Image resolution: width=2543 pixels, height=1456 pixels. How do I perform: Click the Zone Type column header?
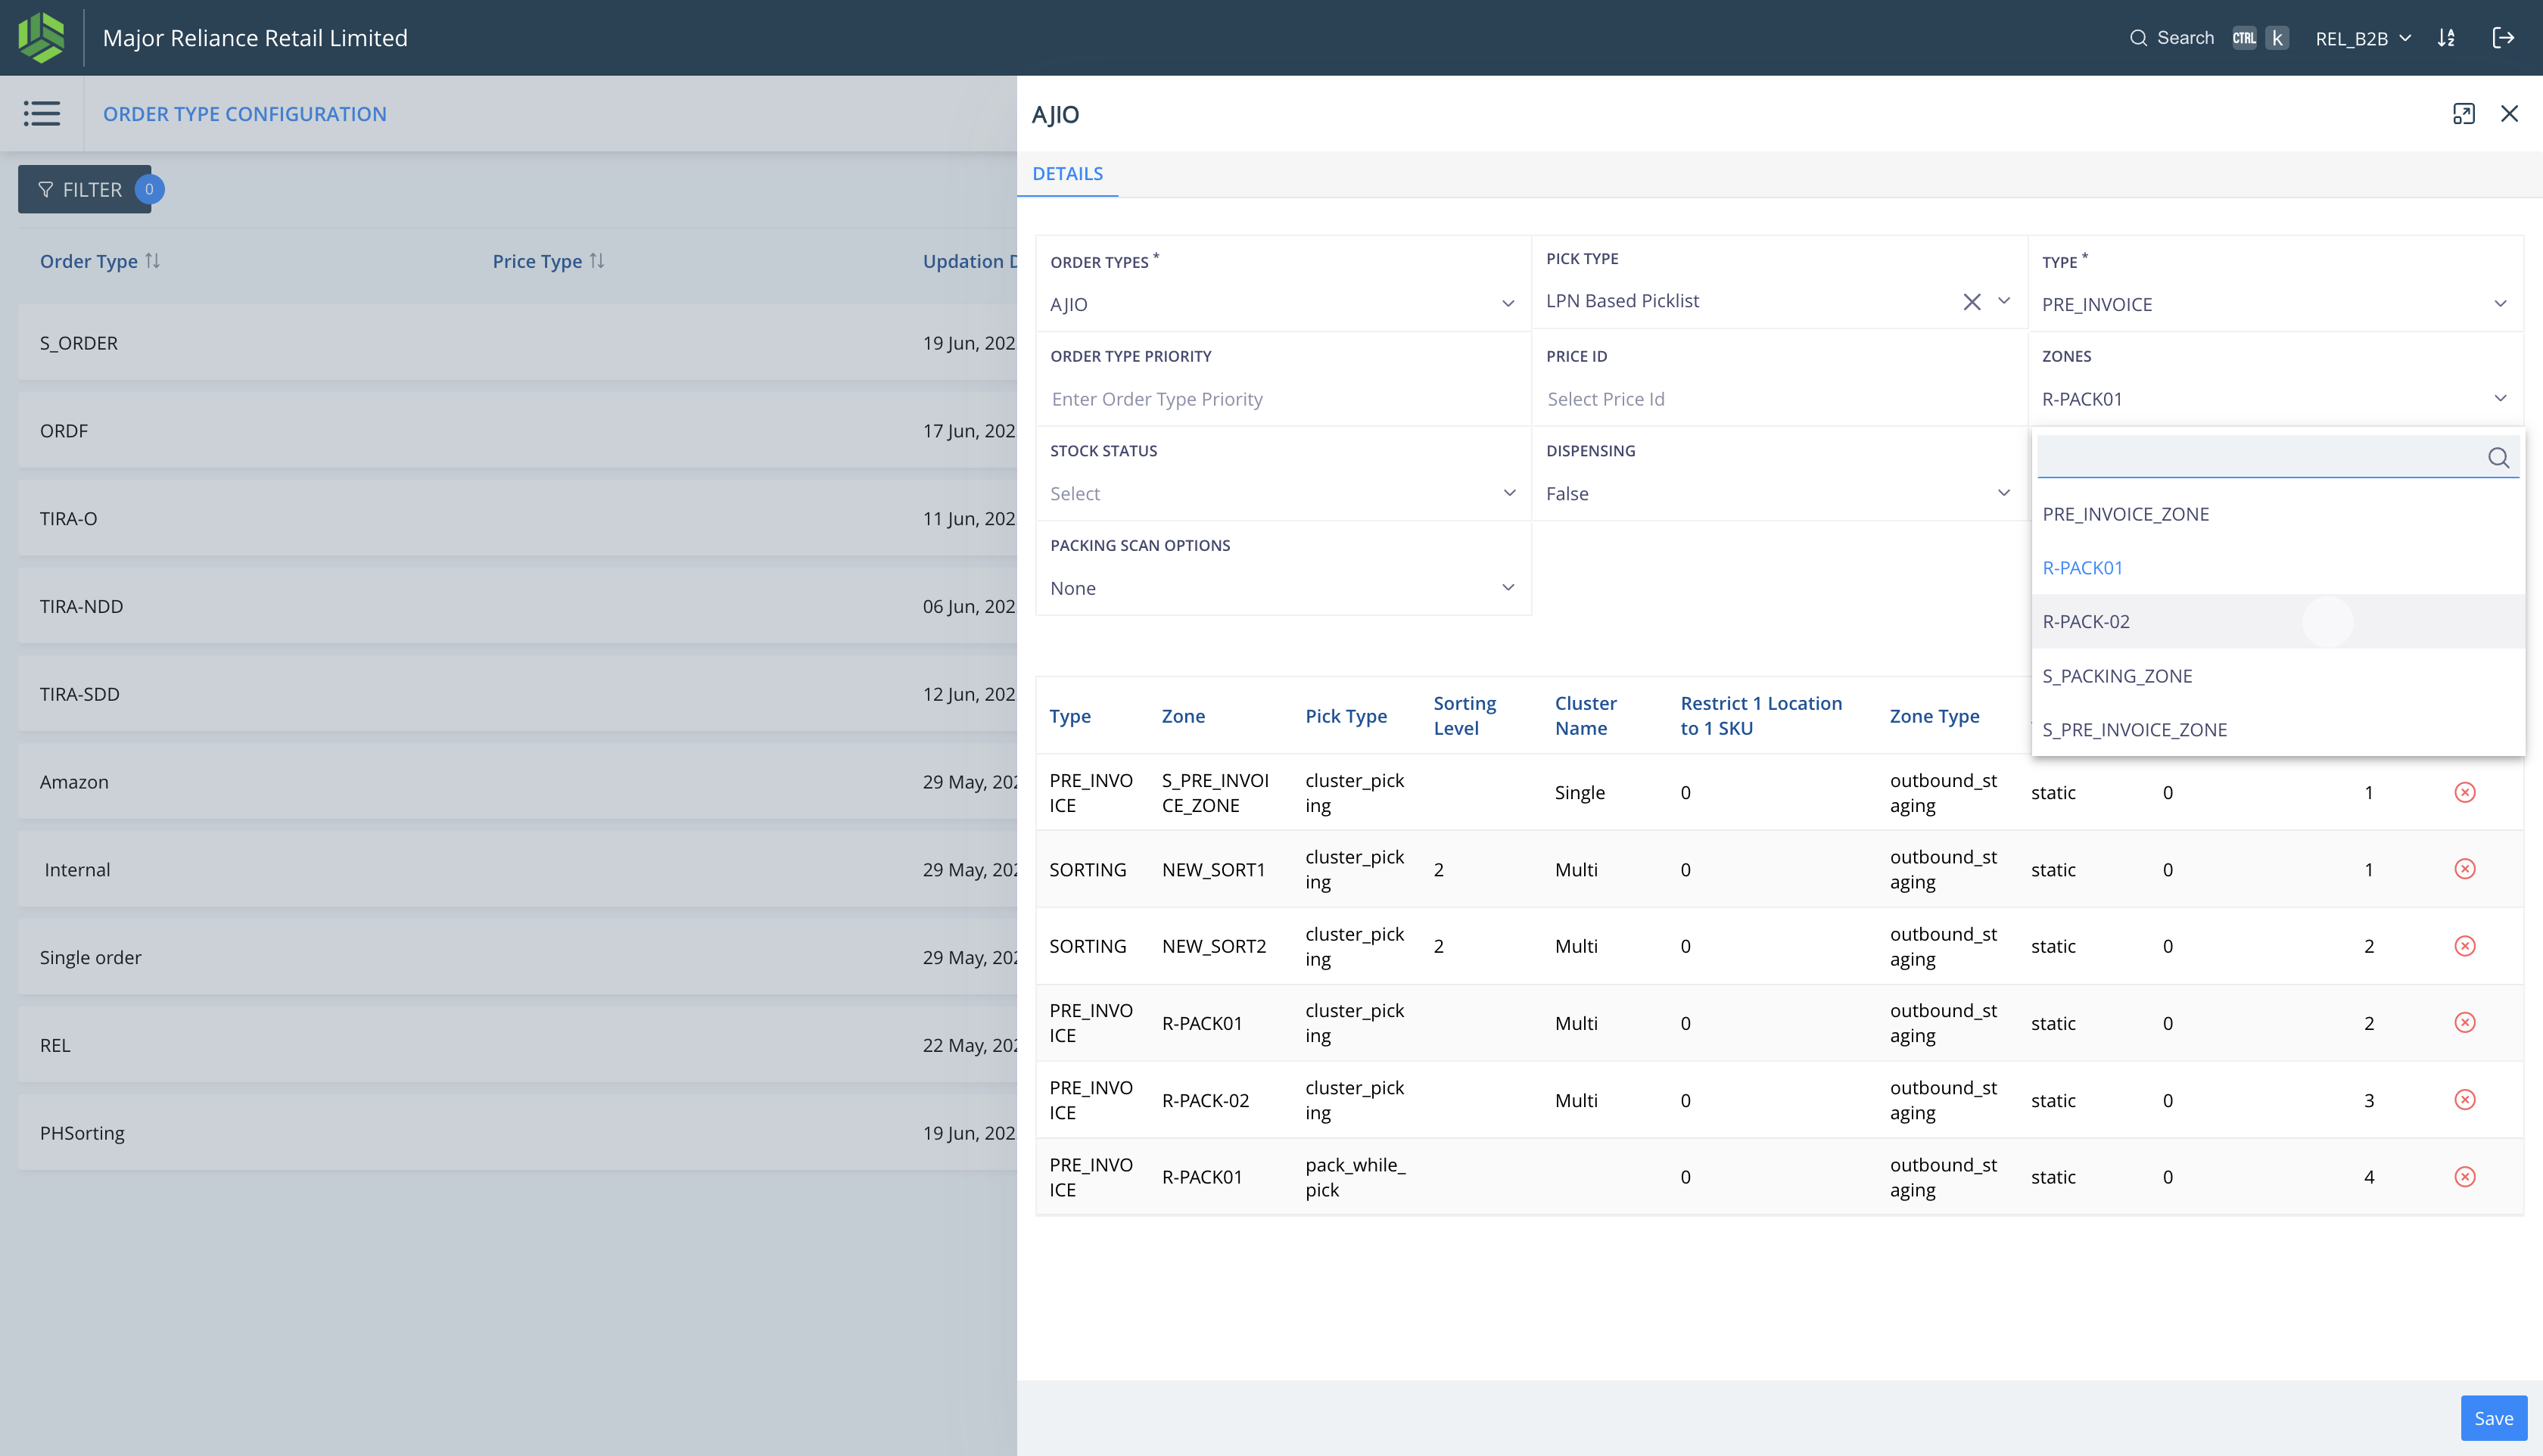(1934, 716)
